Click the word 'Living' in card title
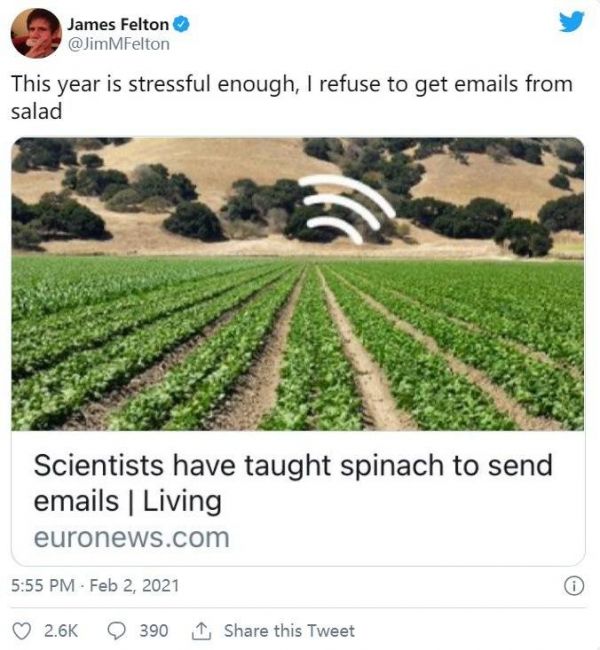Screen dimensions: 600x650 (x=184, y=500)
